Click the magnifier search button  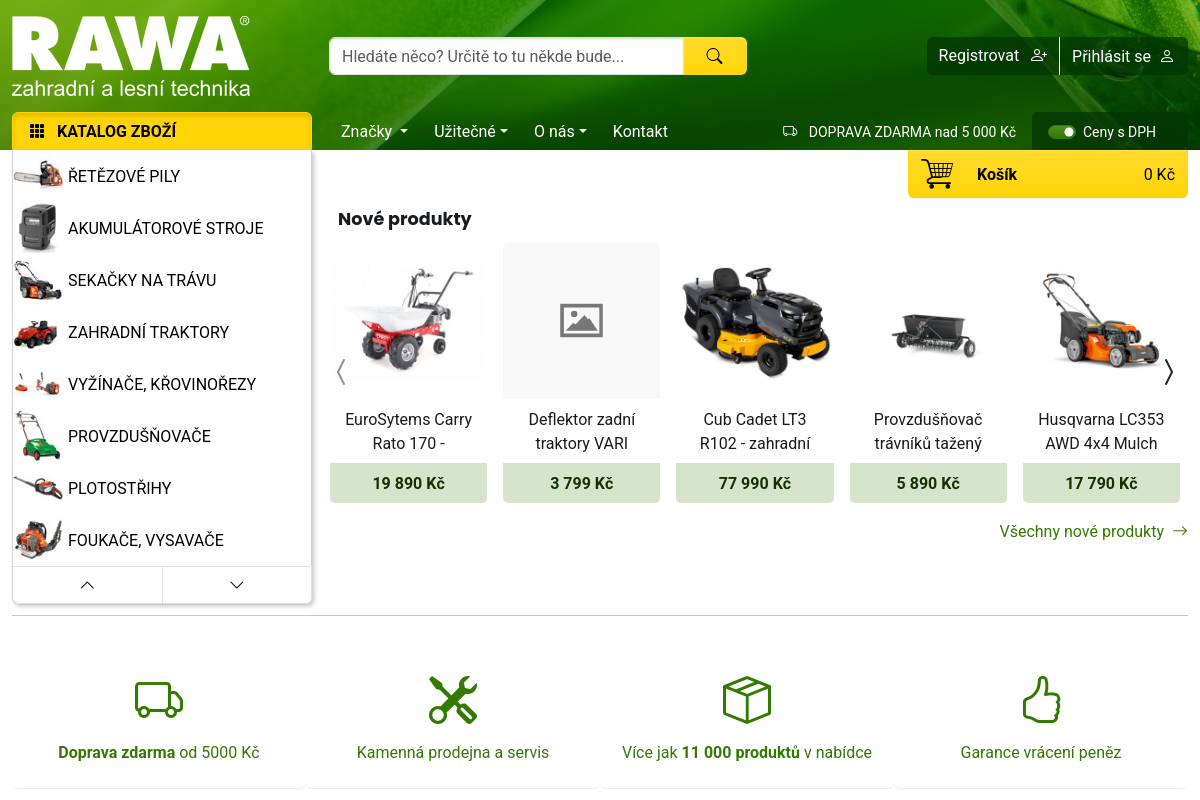714,56
